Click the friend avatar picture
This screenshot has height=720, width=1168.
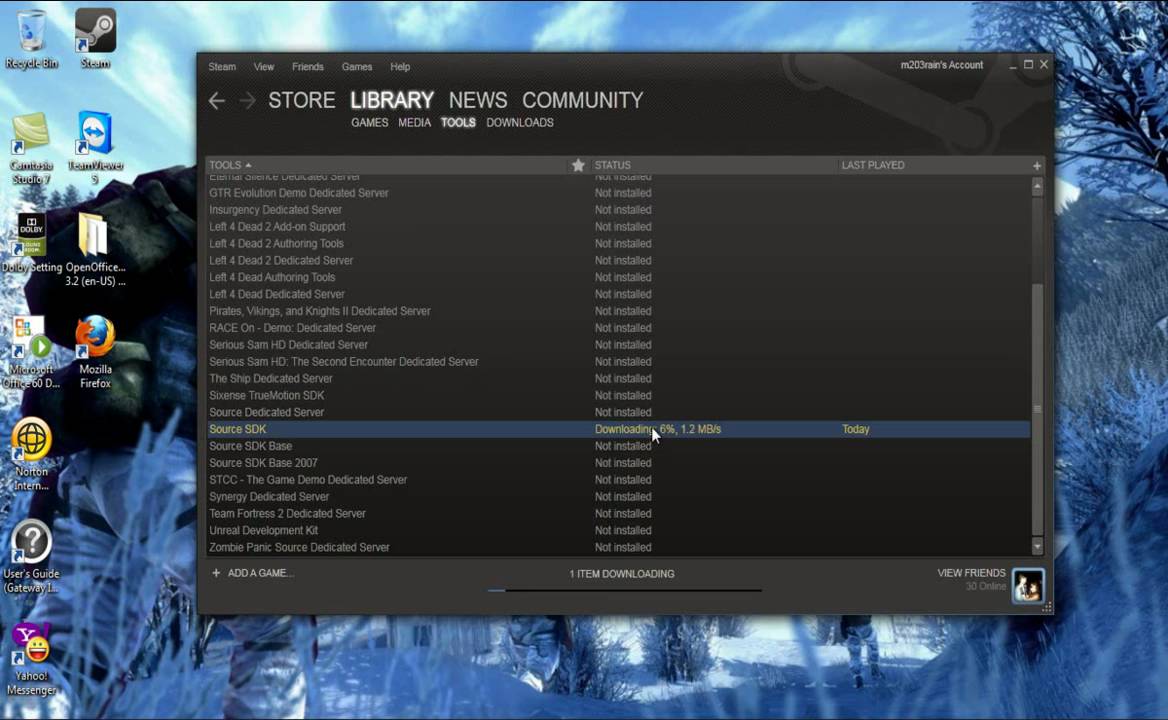pos(1029,585)
